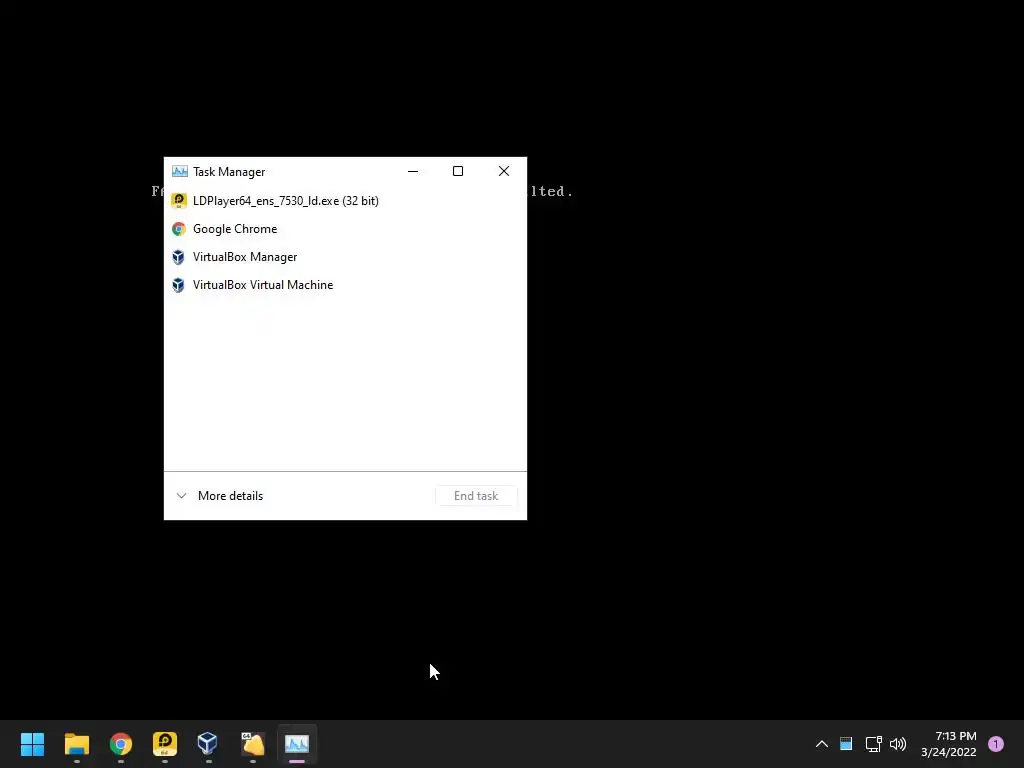Click the VirtualBox Virtual Machine row icon
This screenshot has height=768, width=1024.
(178, 285)
